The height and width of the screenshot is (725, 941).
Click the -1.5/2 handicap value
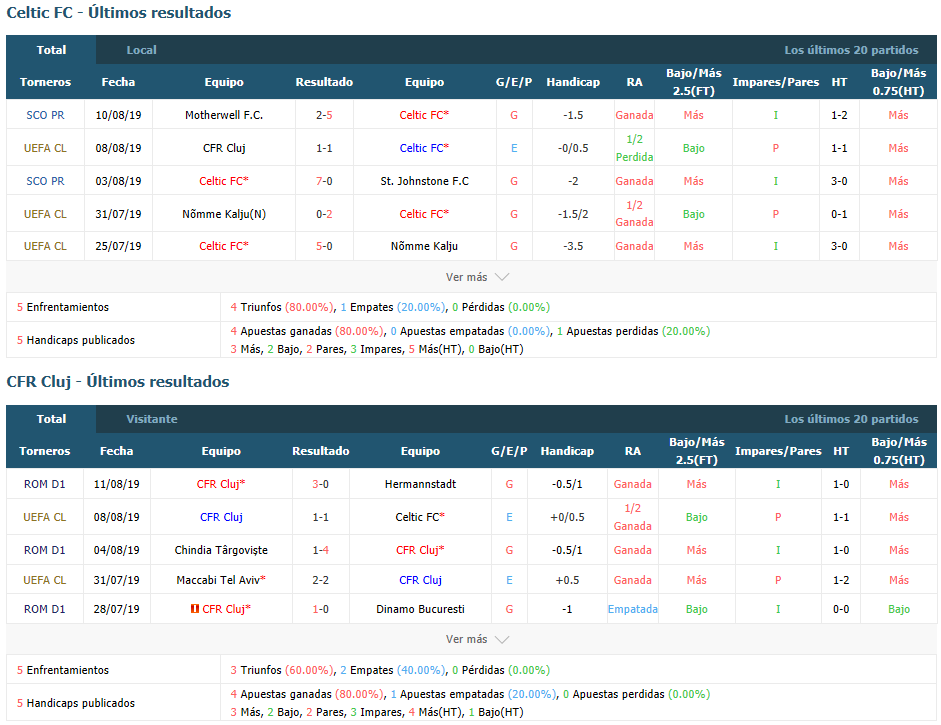[x=573, y=214]
